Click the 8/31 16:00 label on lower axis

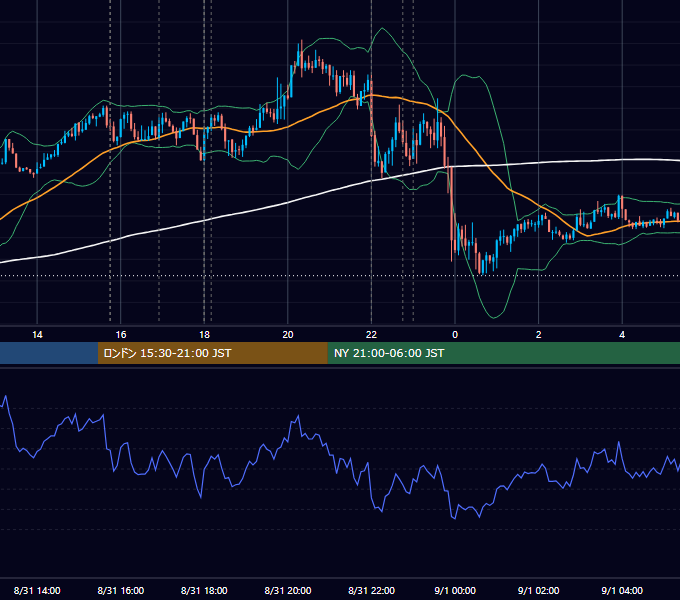[x=121, y=590]
